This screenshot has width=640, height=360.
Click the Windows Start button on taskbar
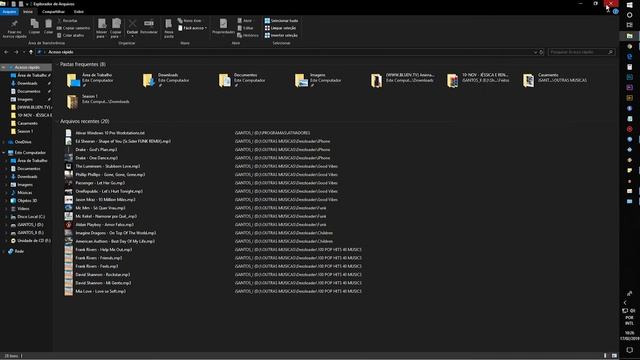tap(629, 5)
